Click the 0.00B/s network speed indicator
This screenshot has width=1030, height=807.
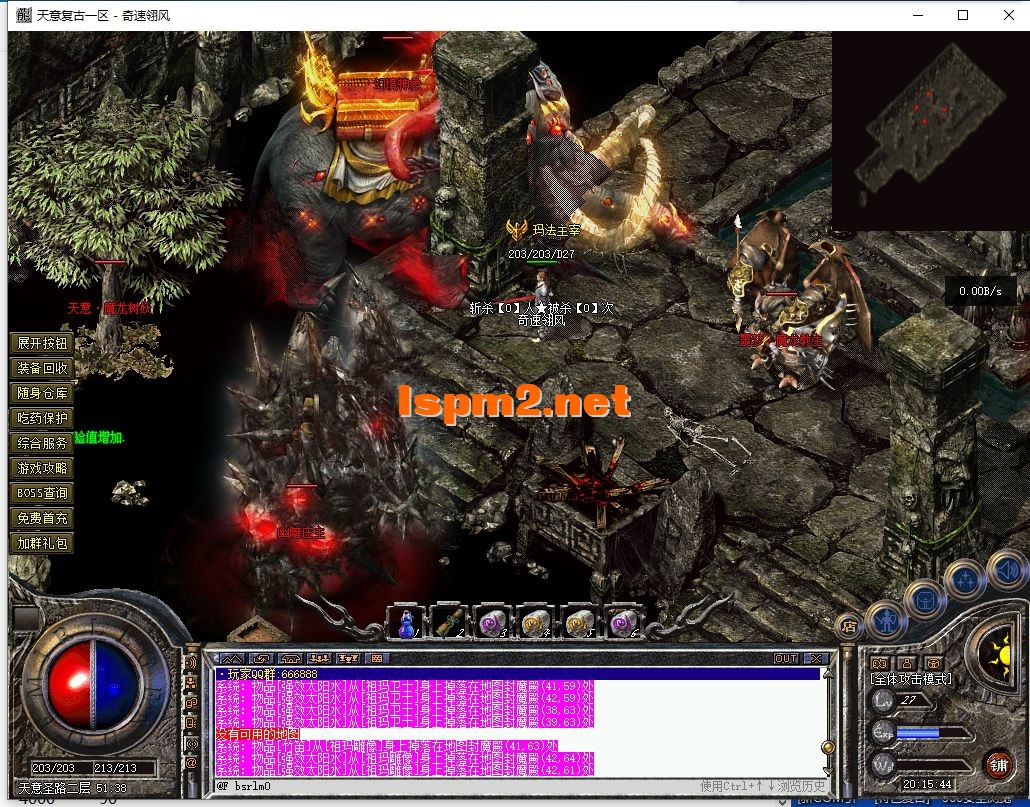[x=980, y=291]
